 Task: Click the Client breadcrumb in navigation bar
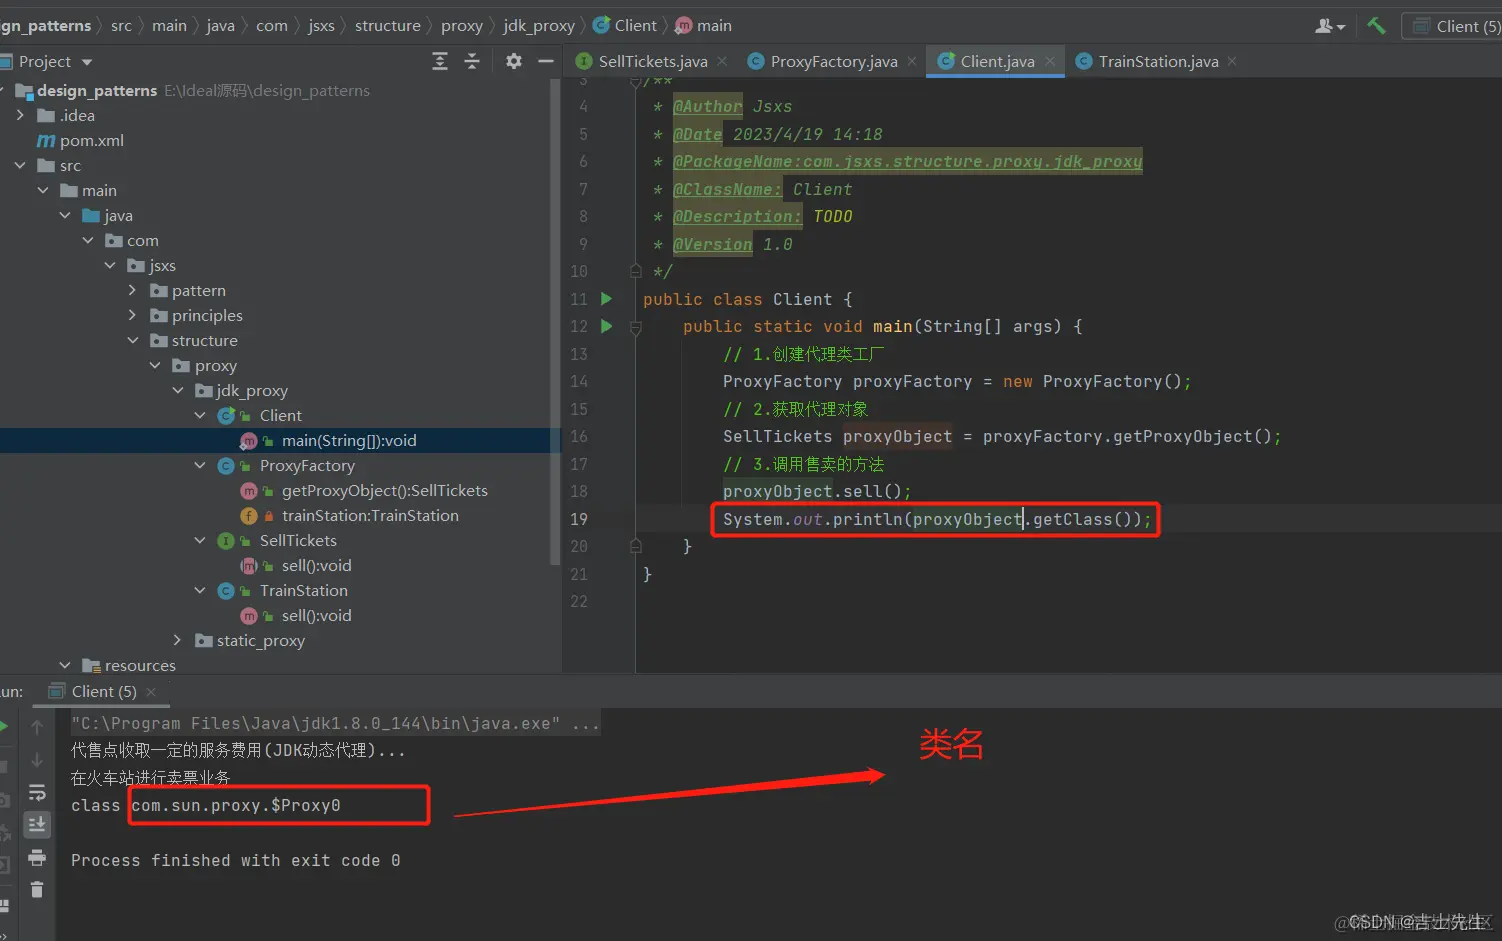[x=625, y=26]
